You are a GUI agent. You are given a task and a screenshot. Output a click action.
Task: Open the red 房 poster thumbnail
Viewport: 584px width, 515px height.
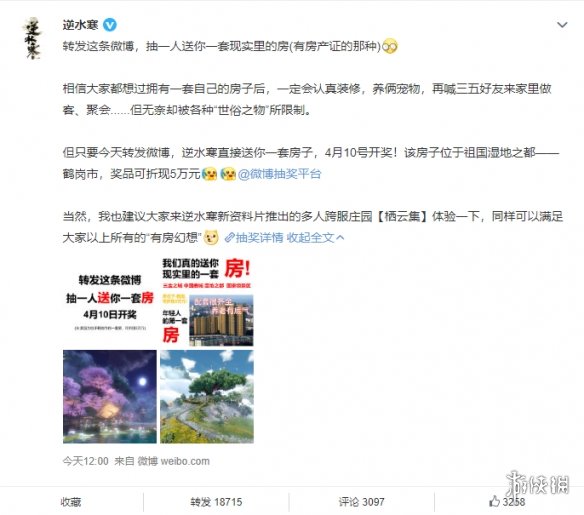pyautogui.click(x=207, y=301)
